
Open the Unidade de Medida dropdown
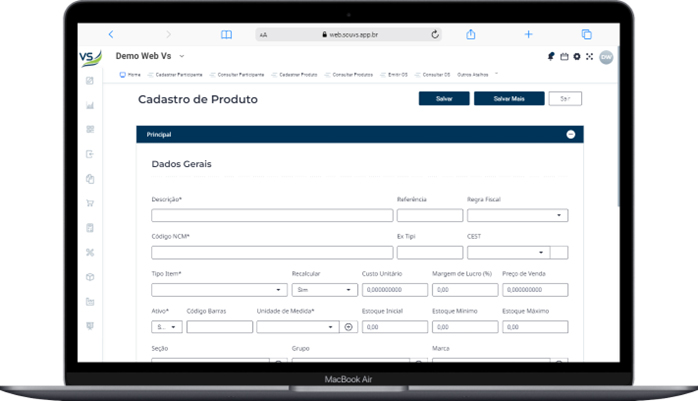(297, 327)
